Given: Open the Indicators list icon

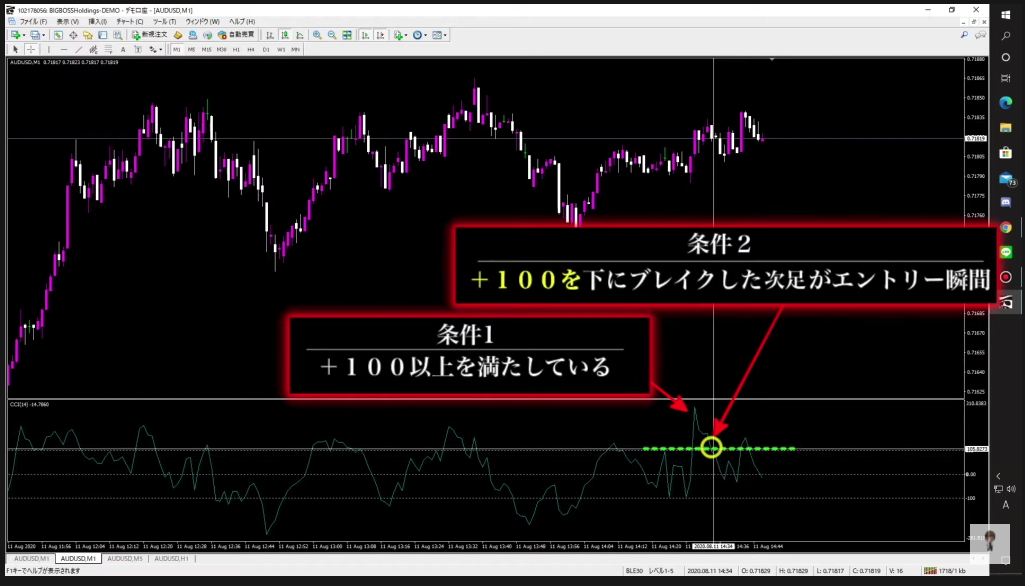Looking at the screenshot, I should (397, 35).
